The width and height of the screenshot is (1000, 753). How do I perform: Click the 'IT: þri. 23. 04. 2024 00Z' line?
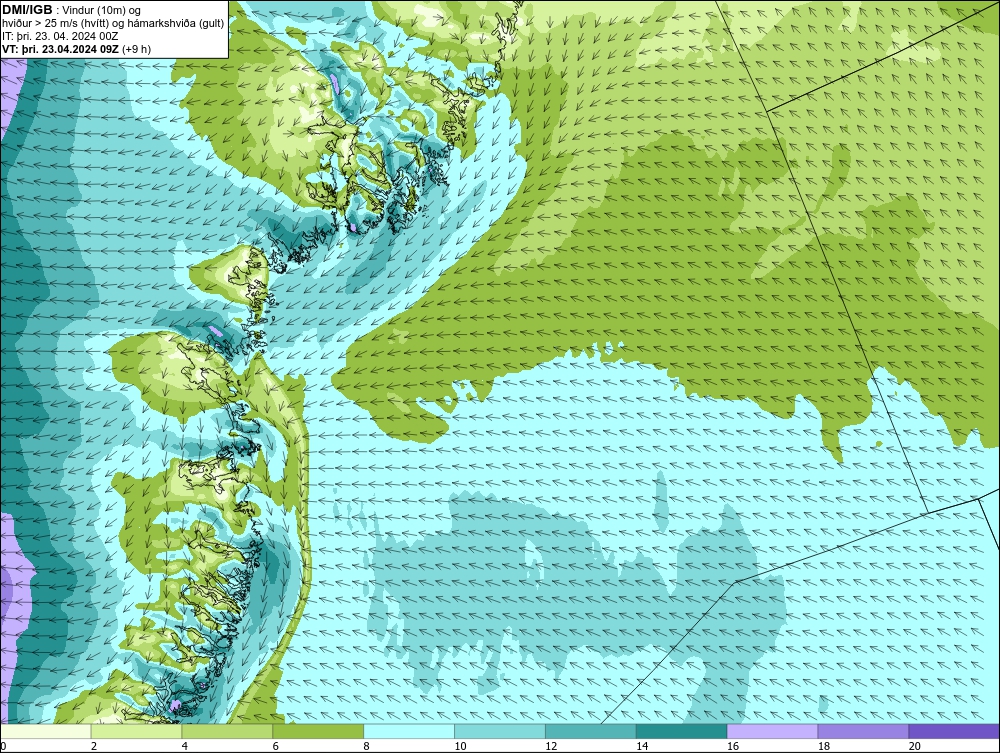60,36
